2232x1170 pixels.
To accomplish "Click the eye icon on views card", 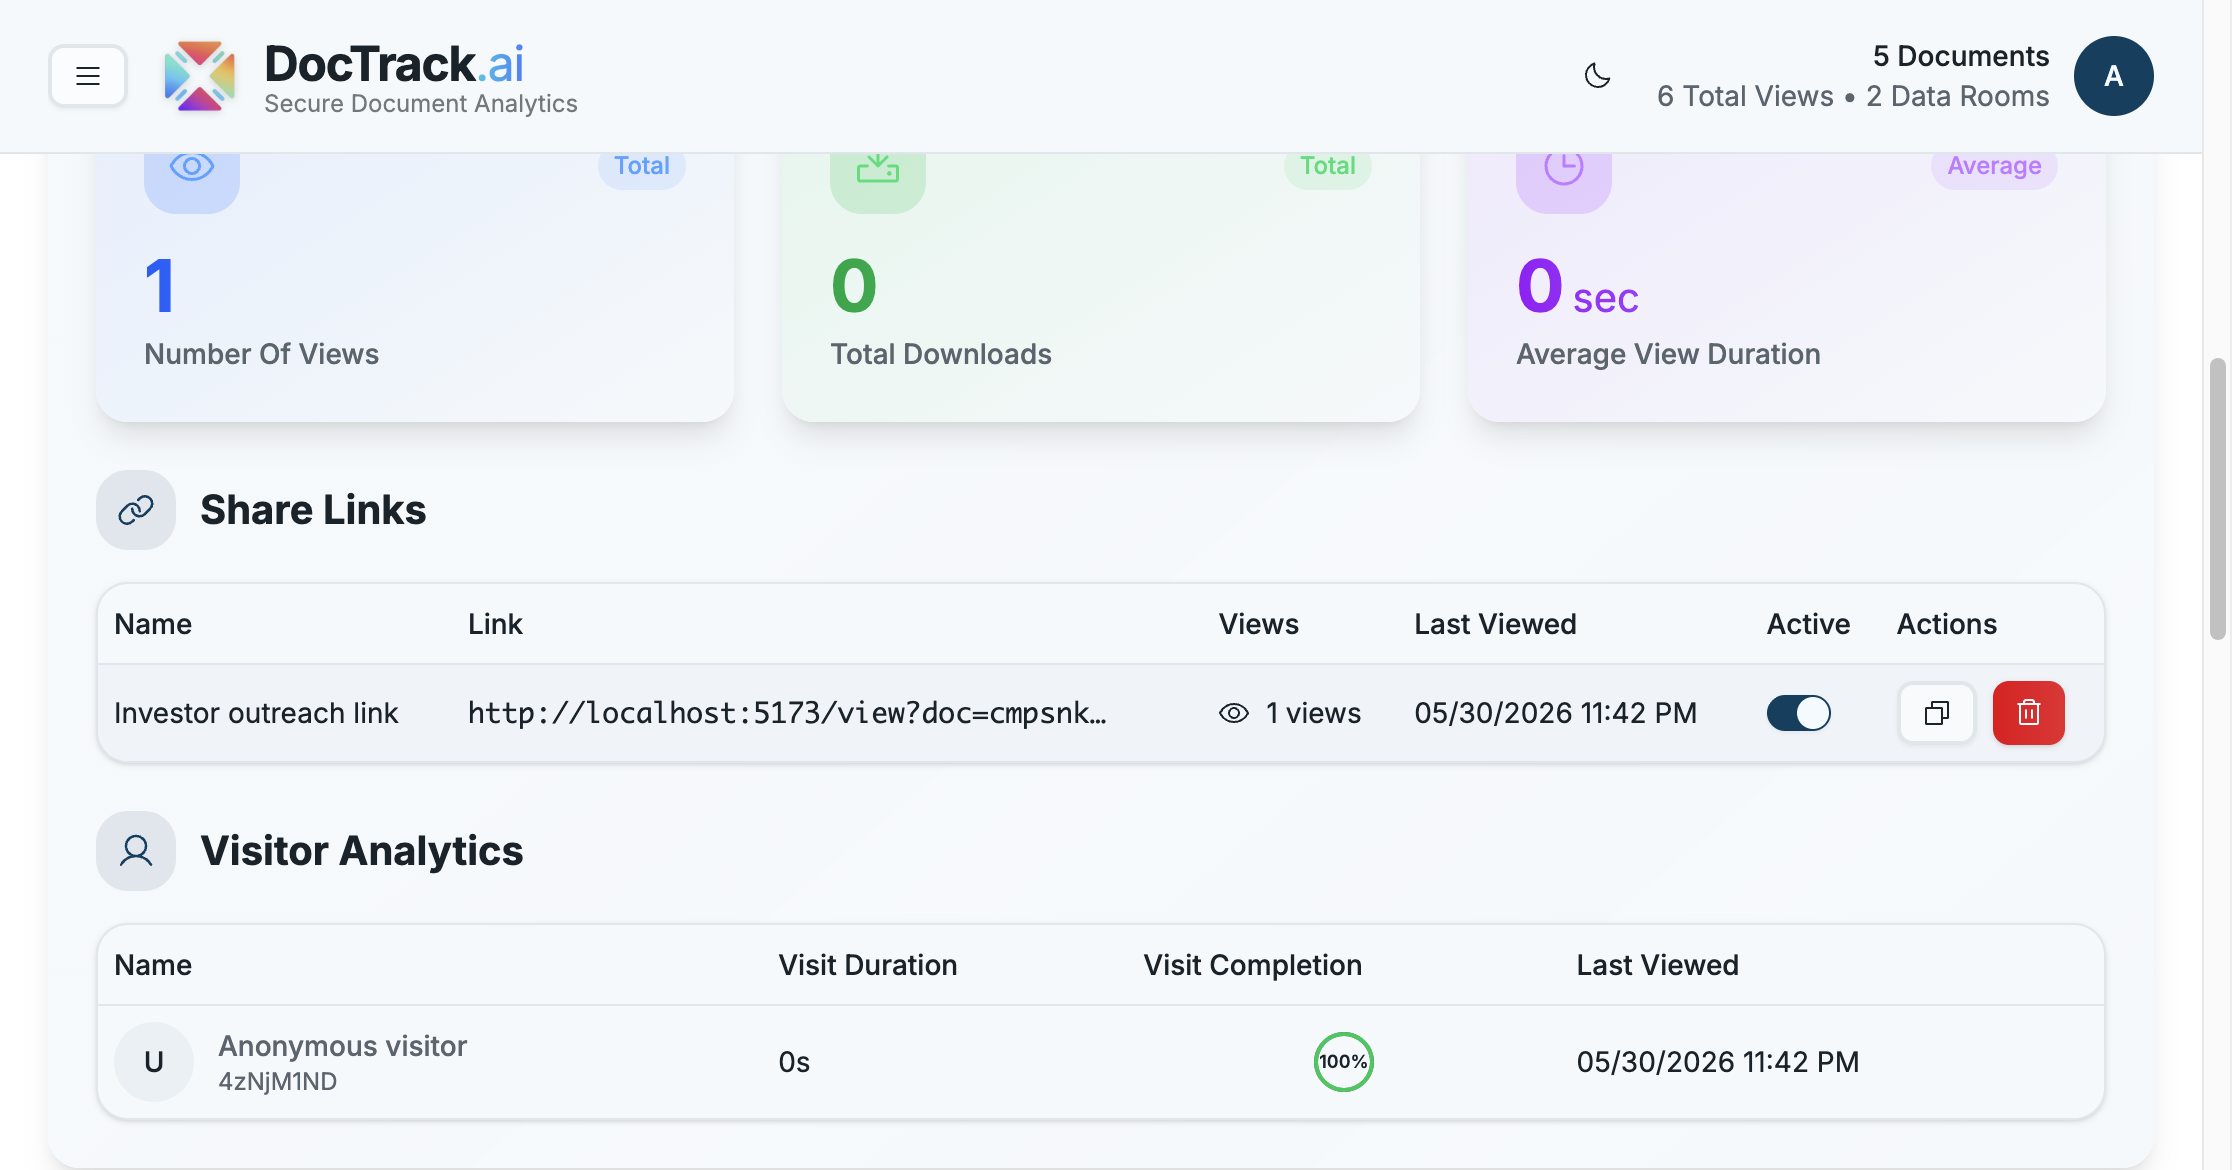I will [x=192, y=169].
